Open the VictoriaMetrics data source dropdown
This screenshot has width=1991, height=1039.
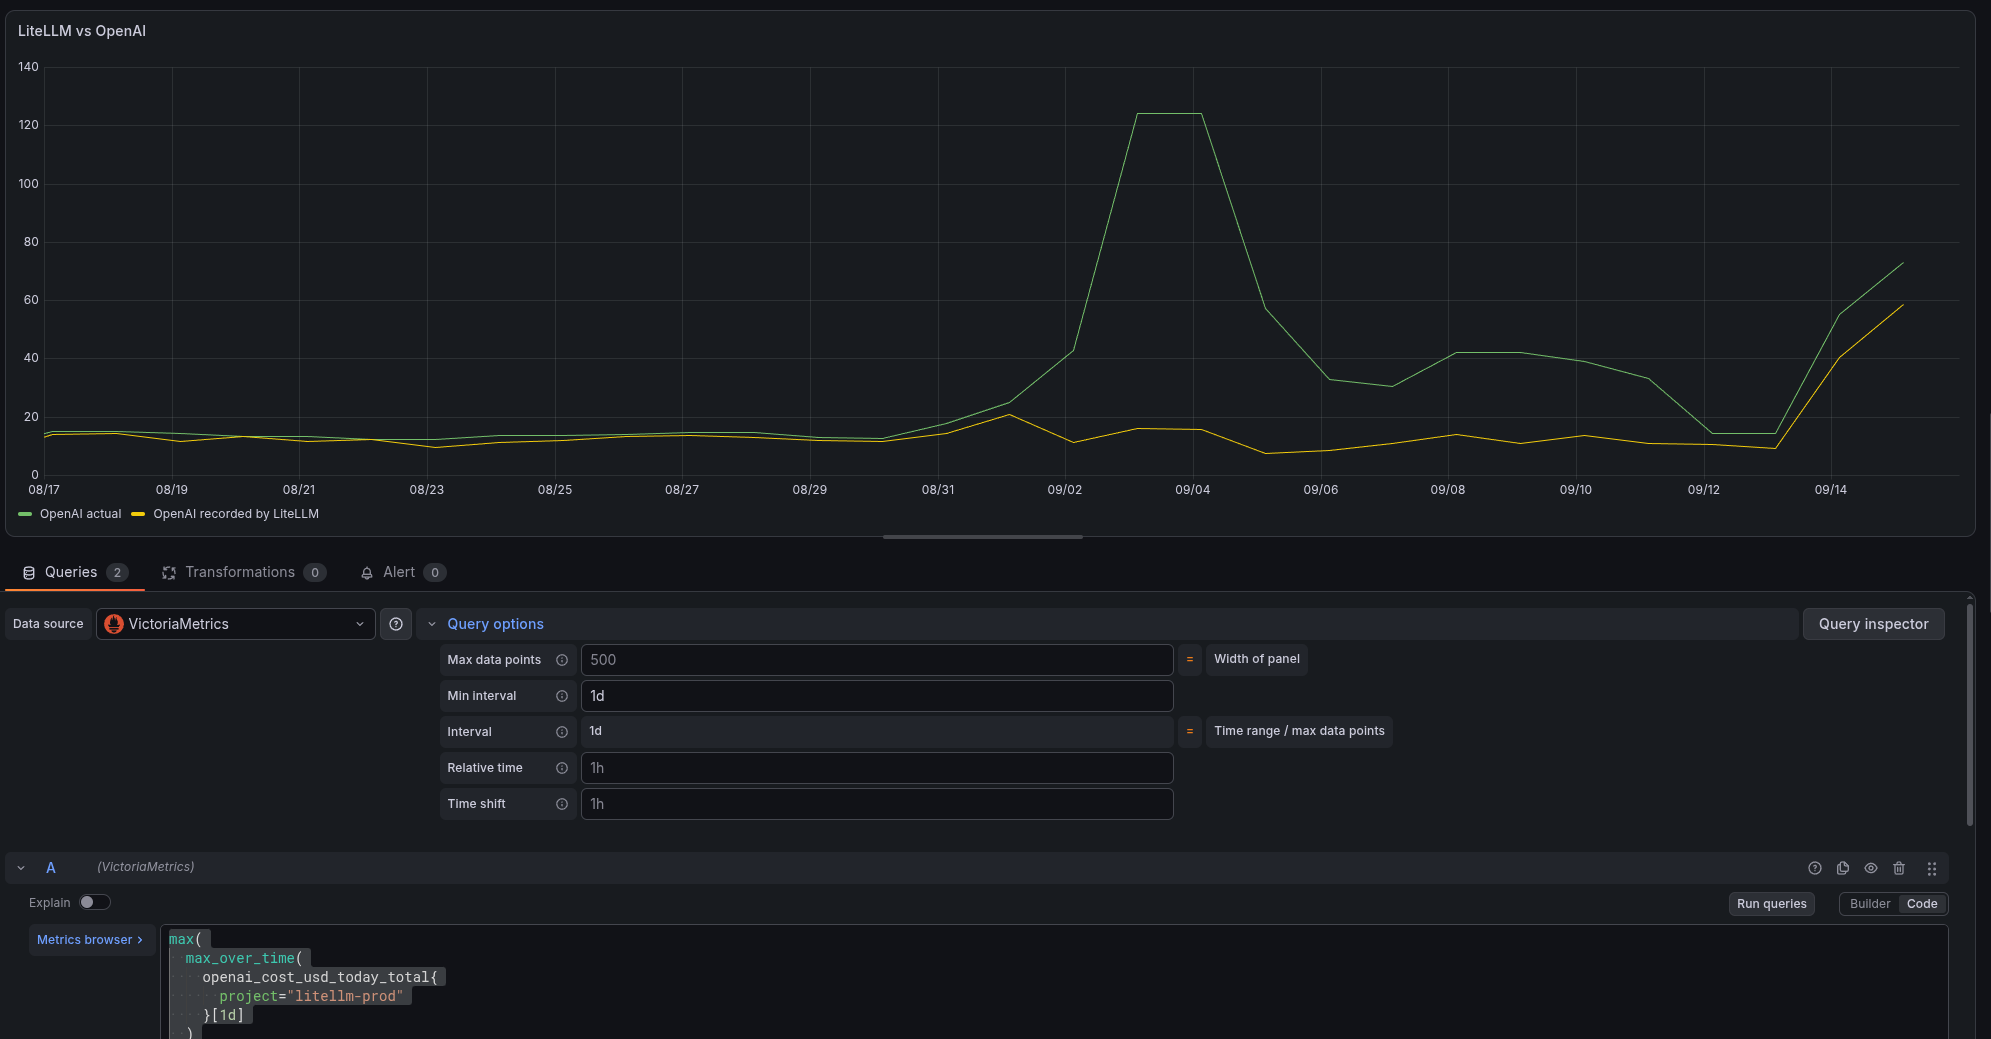236,624
